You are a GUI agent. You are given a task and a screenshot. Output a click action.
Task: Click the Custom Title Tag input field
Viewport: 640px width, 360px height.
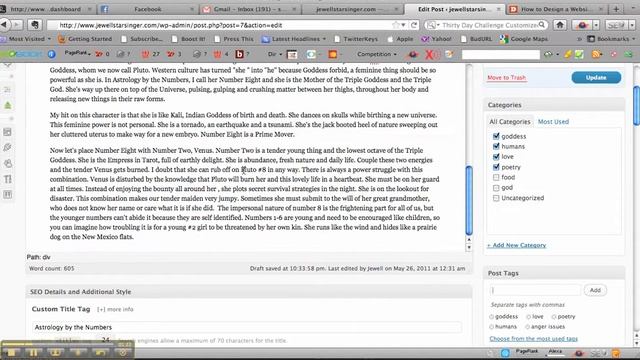click(x=247, y=327)
